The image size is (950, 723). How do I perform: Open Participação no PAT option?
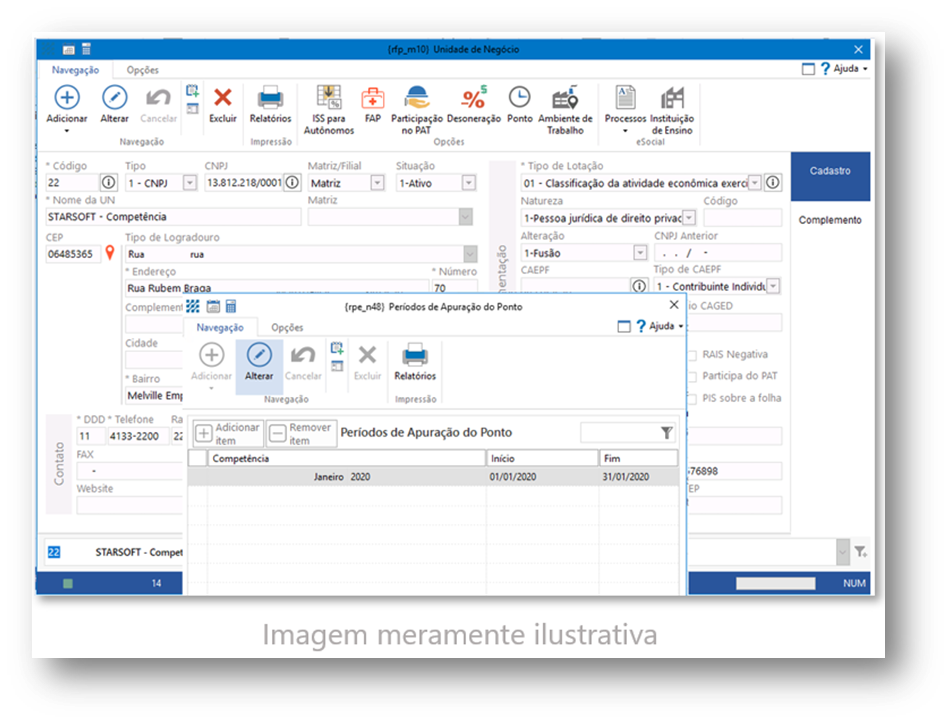416,98
